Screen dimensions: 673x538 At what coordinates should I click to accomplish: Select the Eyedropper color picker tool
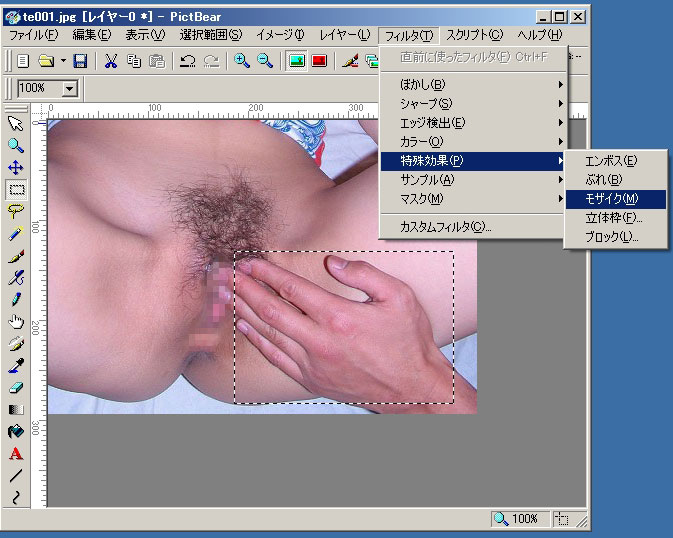[x=16, y=365]
